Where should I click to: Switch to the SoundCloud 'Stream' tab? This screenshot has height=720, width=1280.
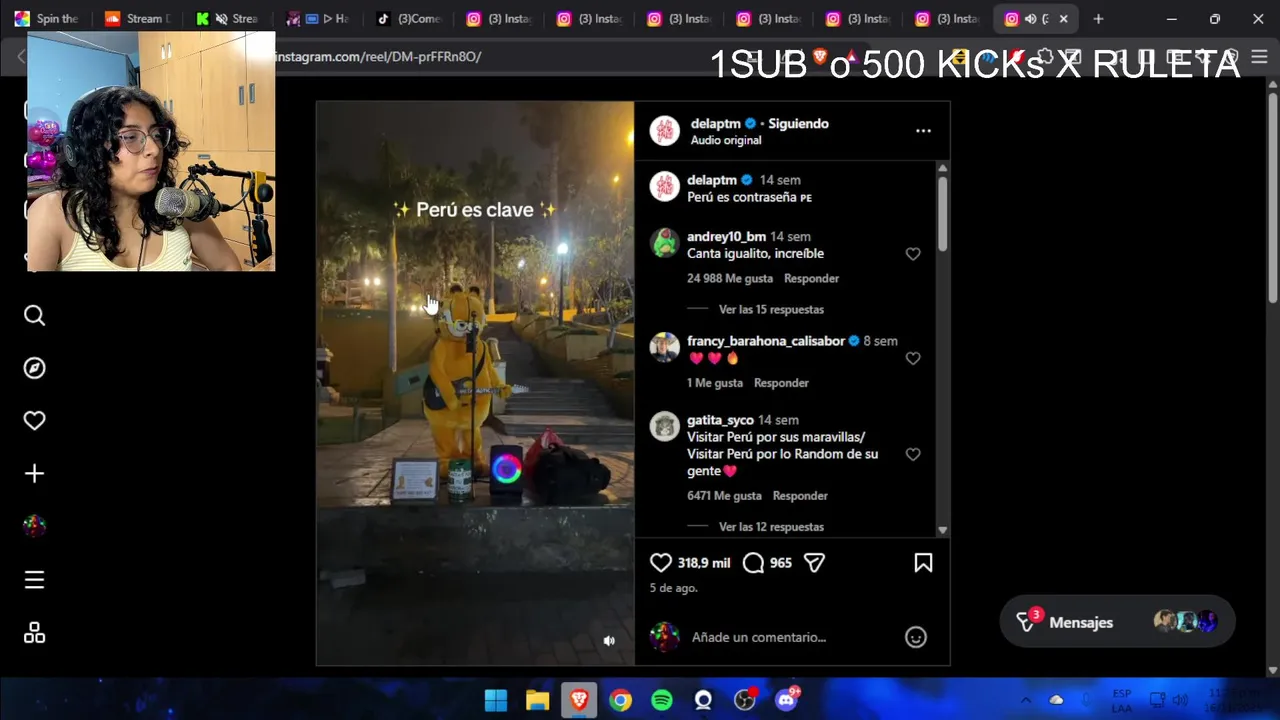(138, 18)
